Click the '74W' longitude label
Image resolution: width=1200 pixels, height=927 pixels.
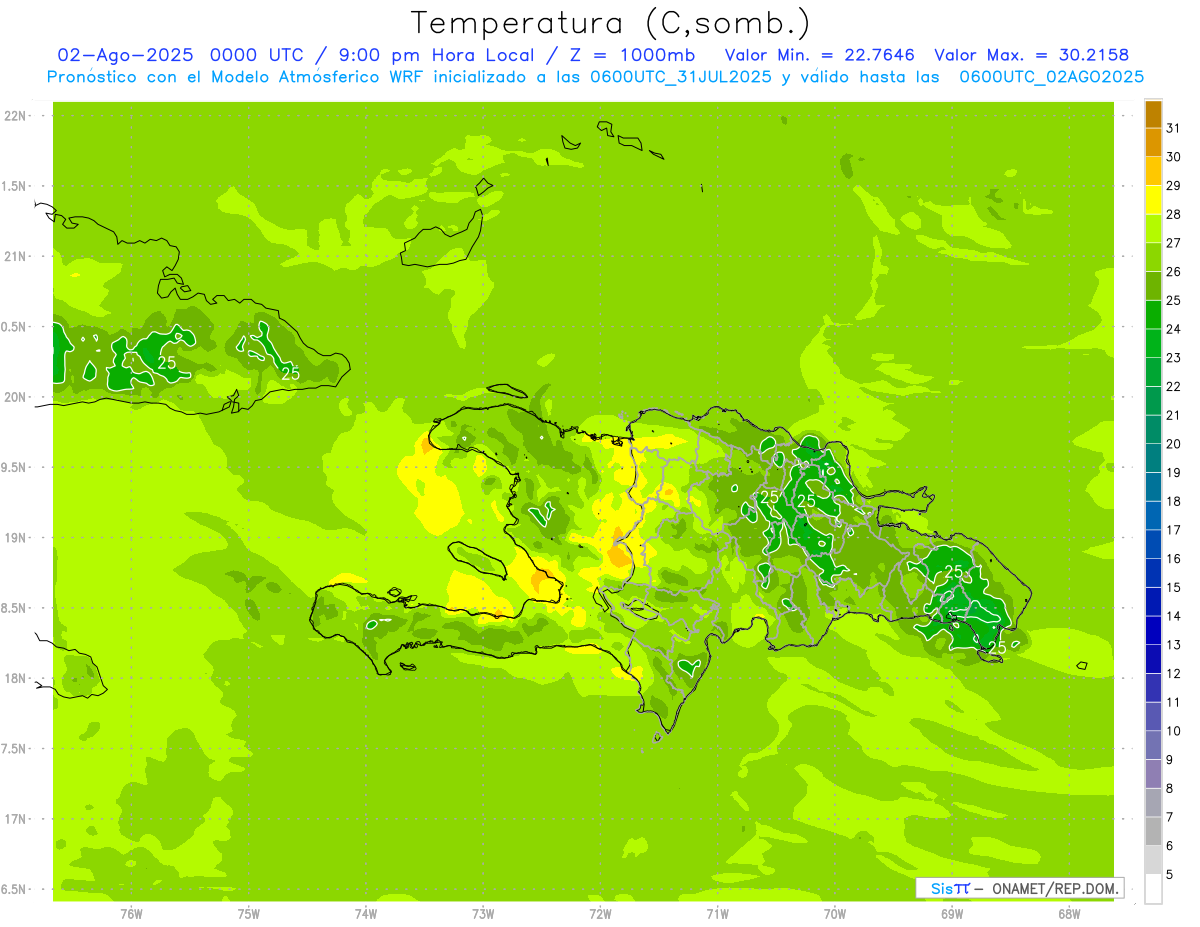coord(366,913)
